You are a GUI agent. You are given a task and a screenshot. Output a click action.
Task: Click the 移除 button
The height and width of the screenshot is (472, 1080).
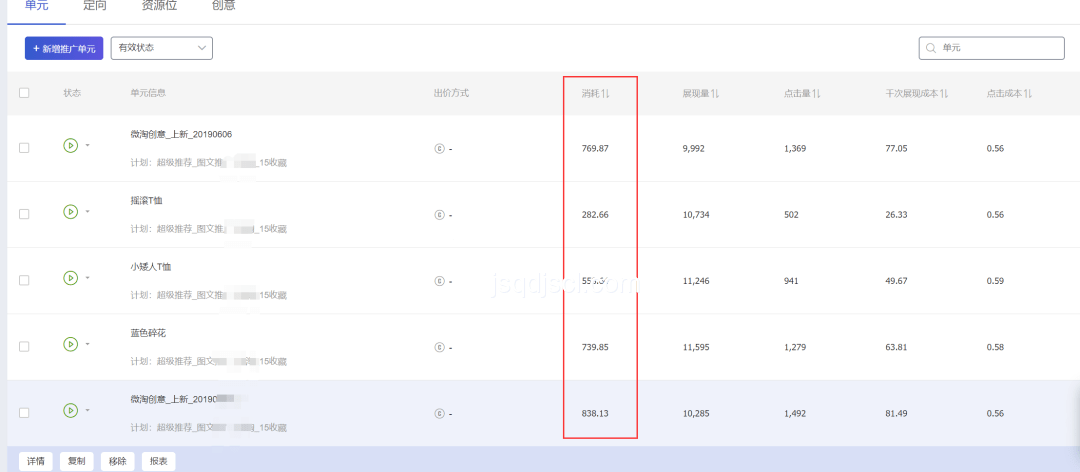(x=118, y=462)
